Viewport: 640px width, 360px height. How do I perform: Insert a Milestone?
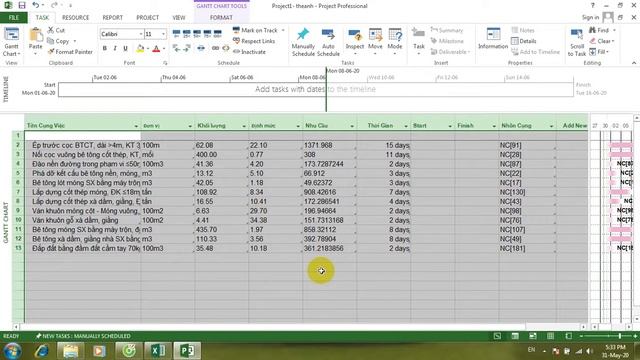click(447, 41)
